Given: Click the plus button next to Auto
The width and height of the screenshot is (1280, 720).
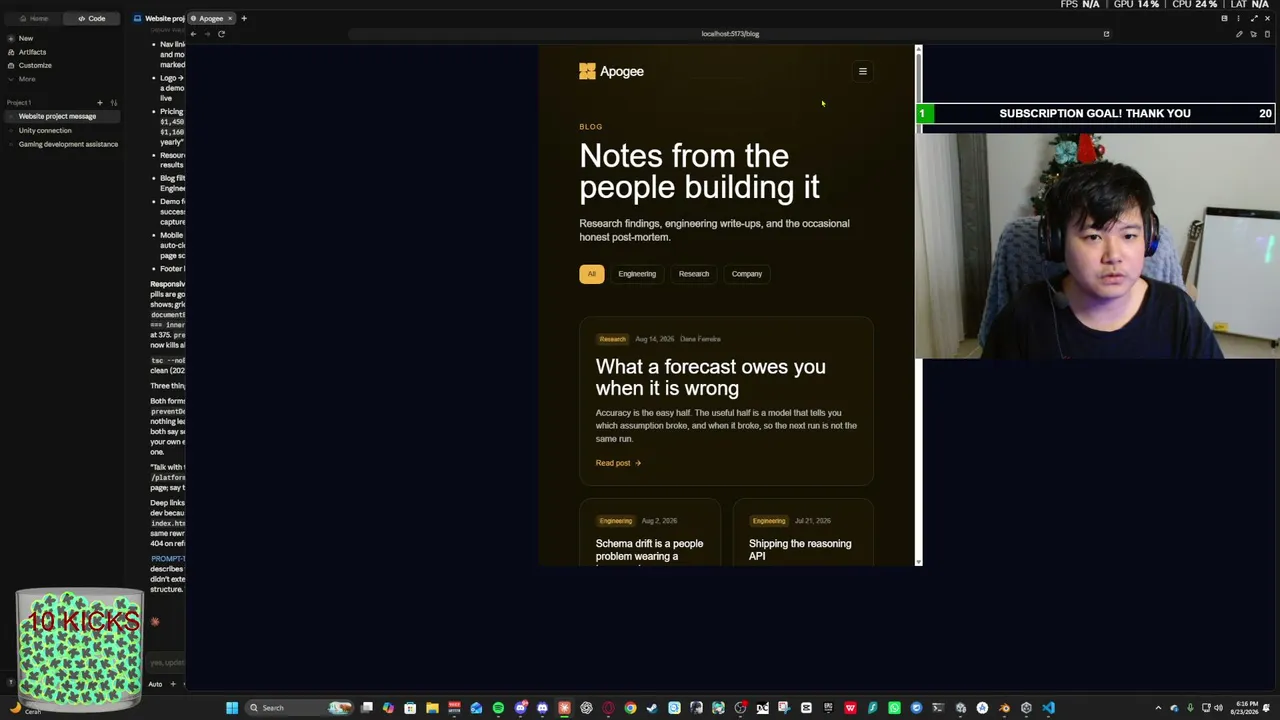Looking at the screenshot, I should (x=172, y=684).
